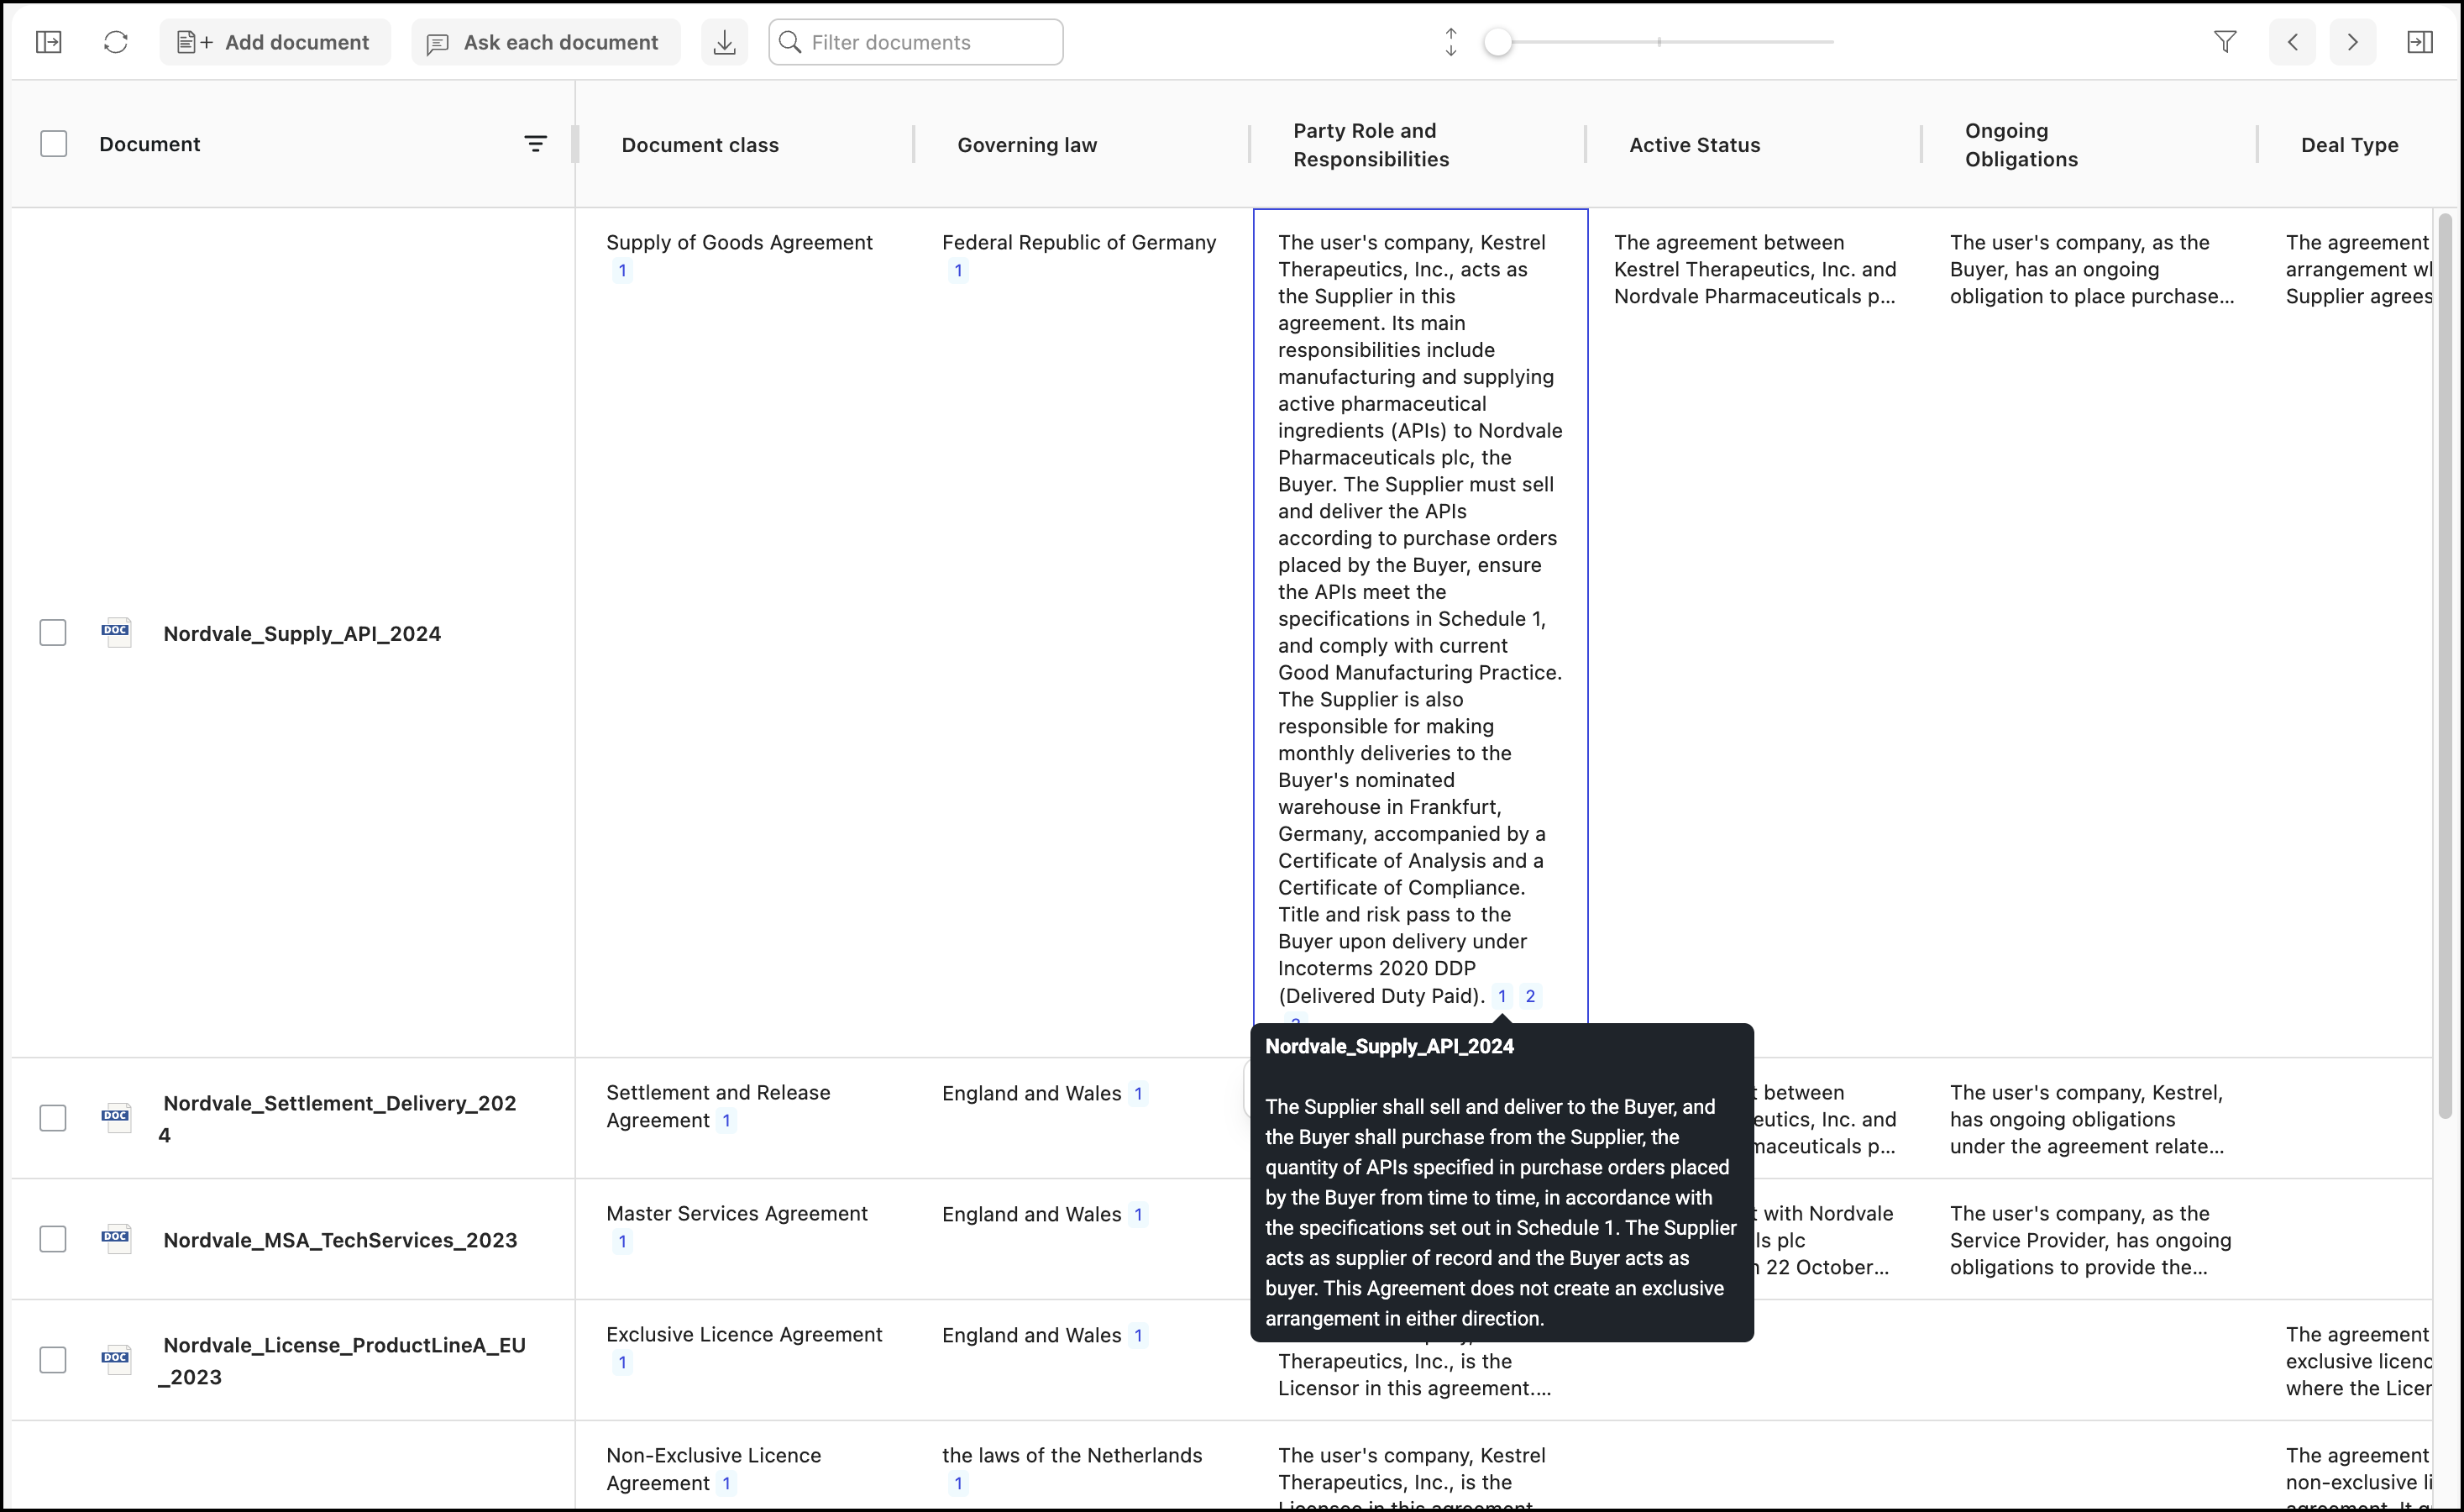Click the vertical scrollbar of the table
The height and width of the screenshot is (1512, 2464).
point(2446,665)
